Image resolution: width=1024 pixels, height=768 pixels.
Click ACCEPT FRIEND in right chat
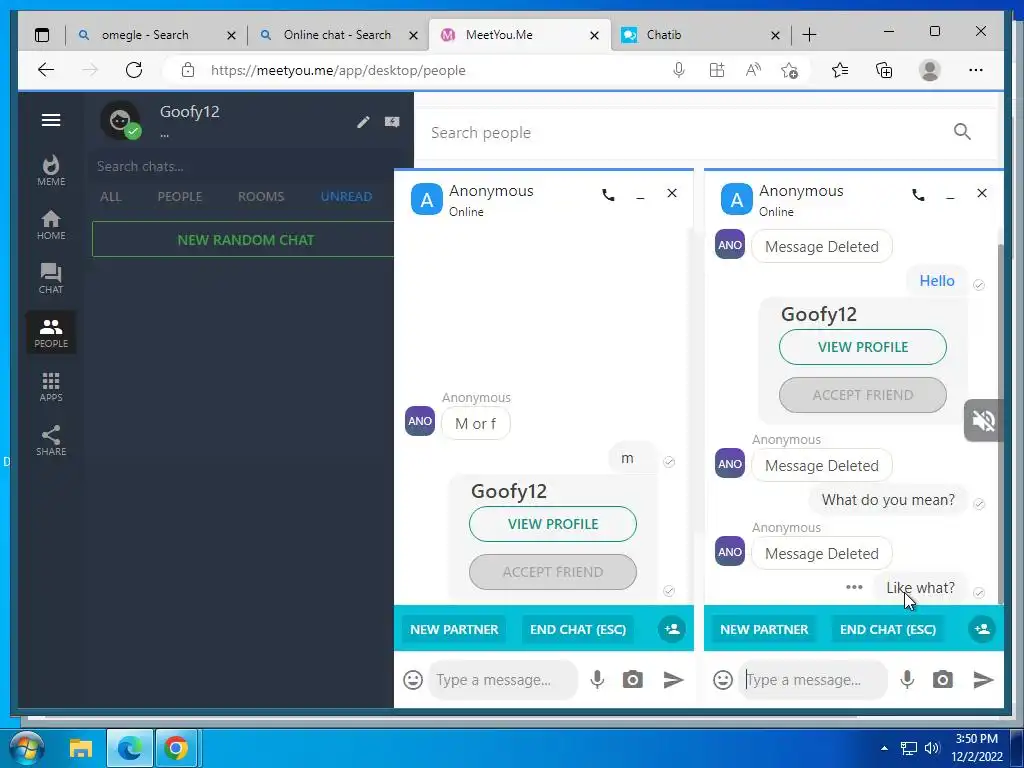pos(863,395)
